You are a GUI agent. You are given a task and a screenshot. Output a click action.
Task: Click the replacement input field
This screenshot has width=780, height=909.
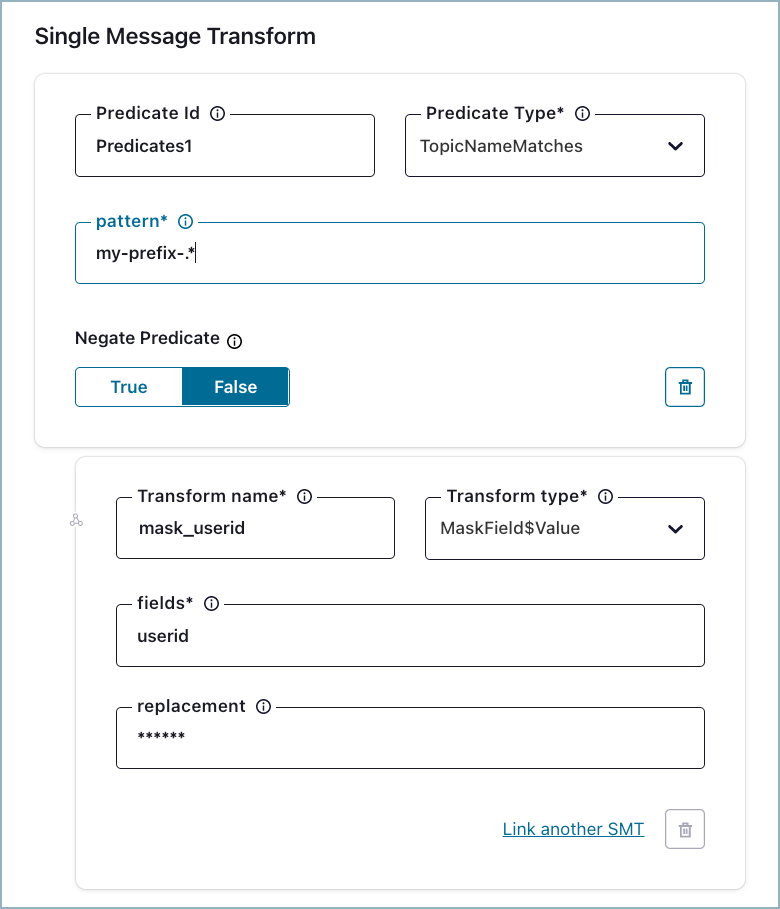[x=410, y=738]
